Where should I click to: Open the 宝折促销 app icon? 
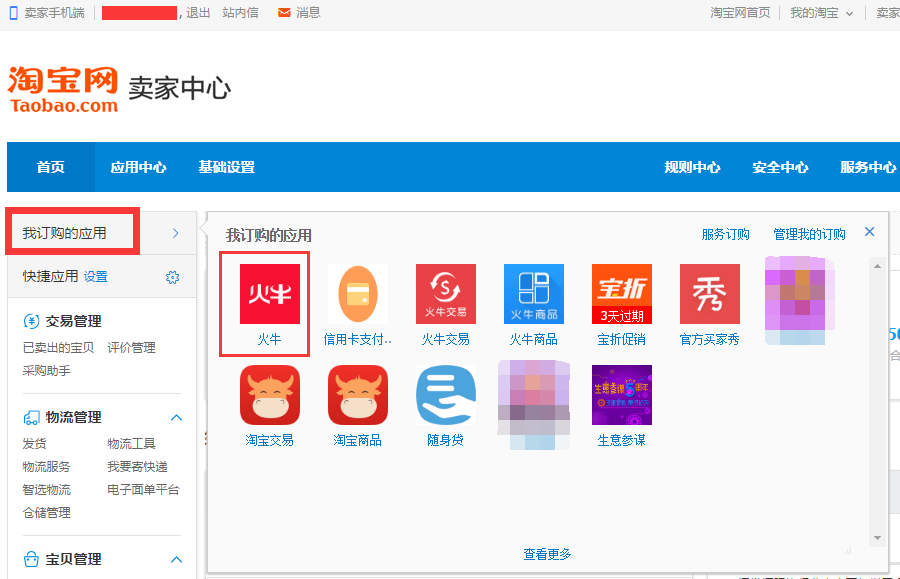click(x=621, y=295)
